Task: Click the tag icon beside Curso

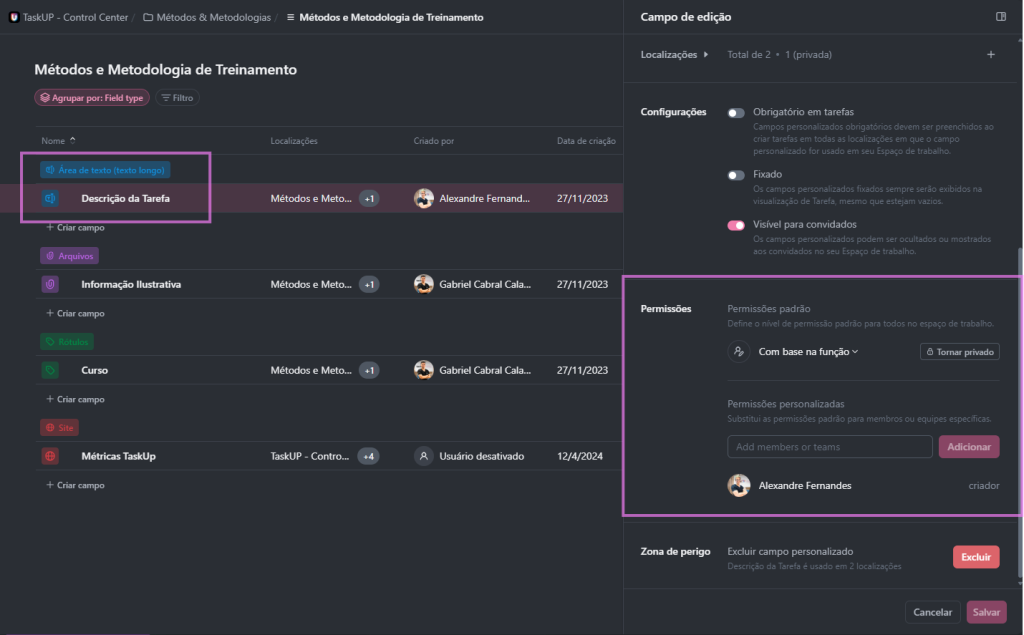Action: (x=49, y=371)
